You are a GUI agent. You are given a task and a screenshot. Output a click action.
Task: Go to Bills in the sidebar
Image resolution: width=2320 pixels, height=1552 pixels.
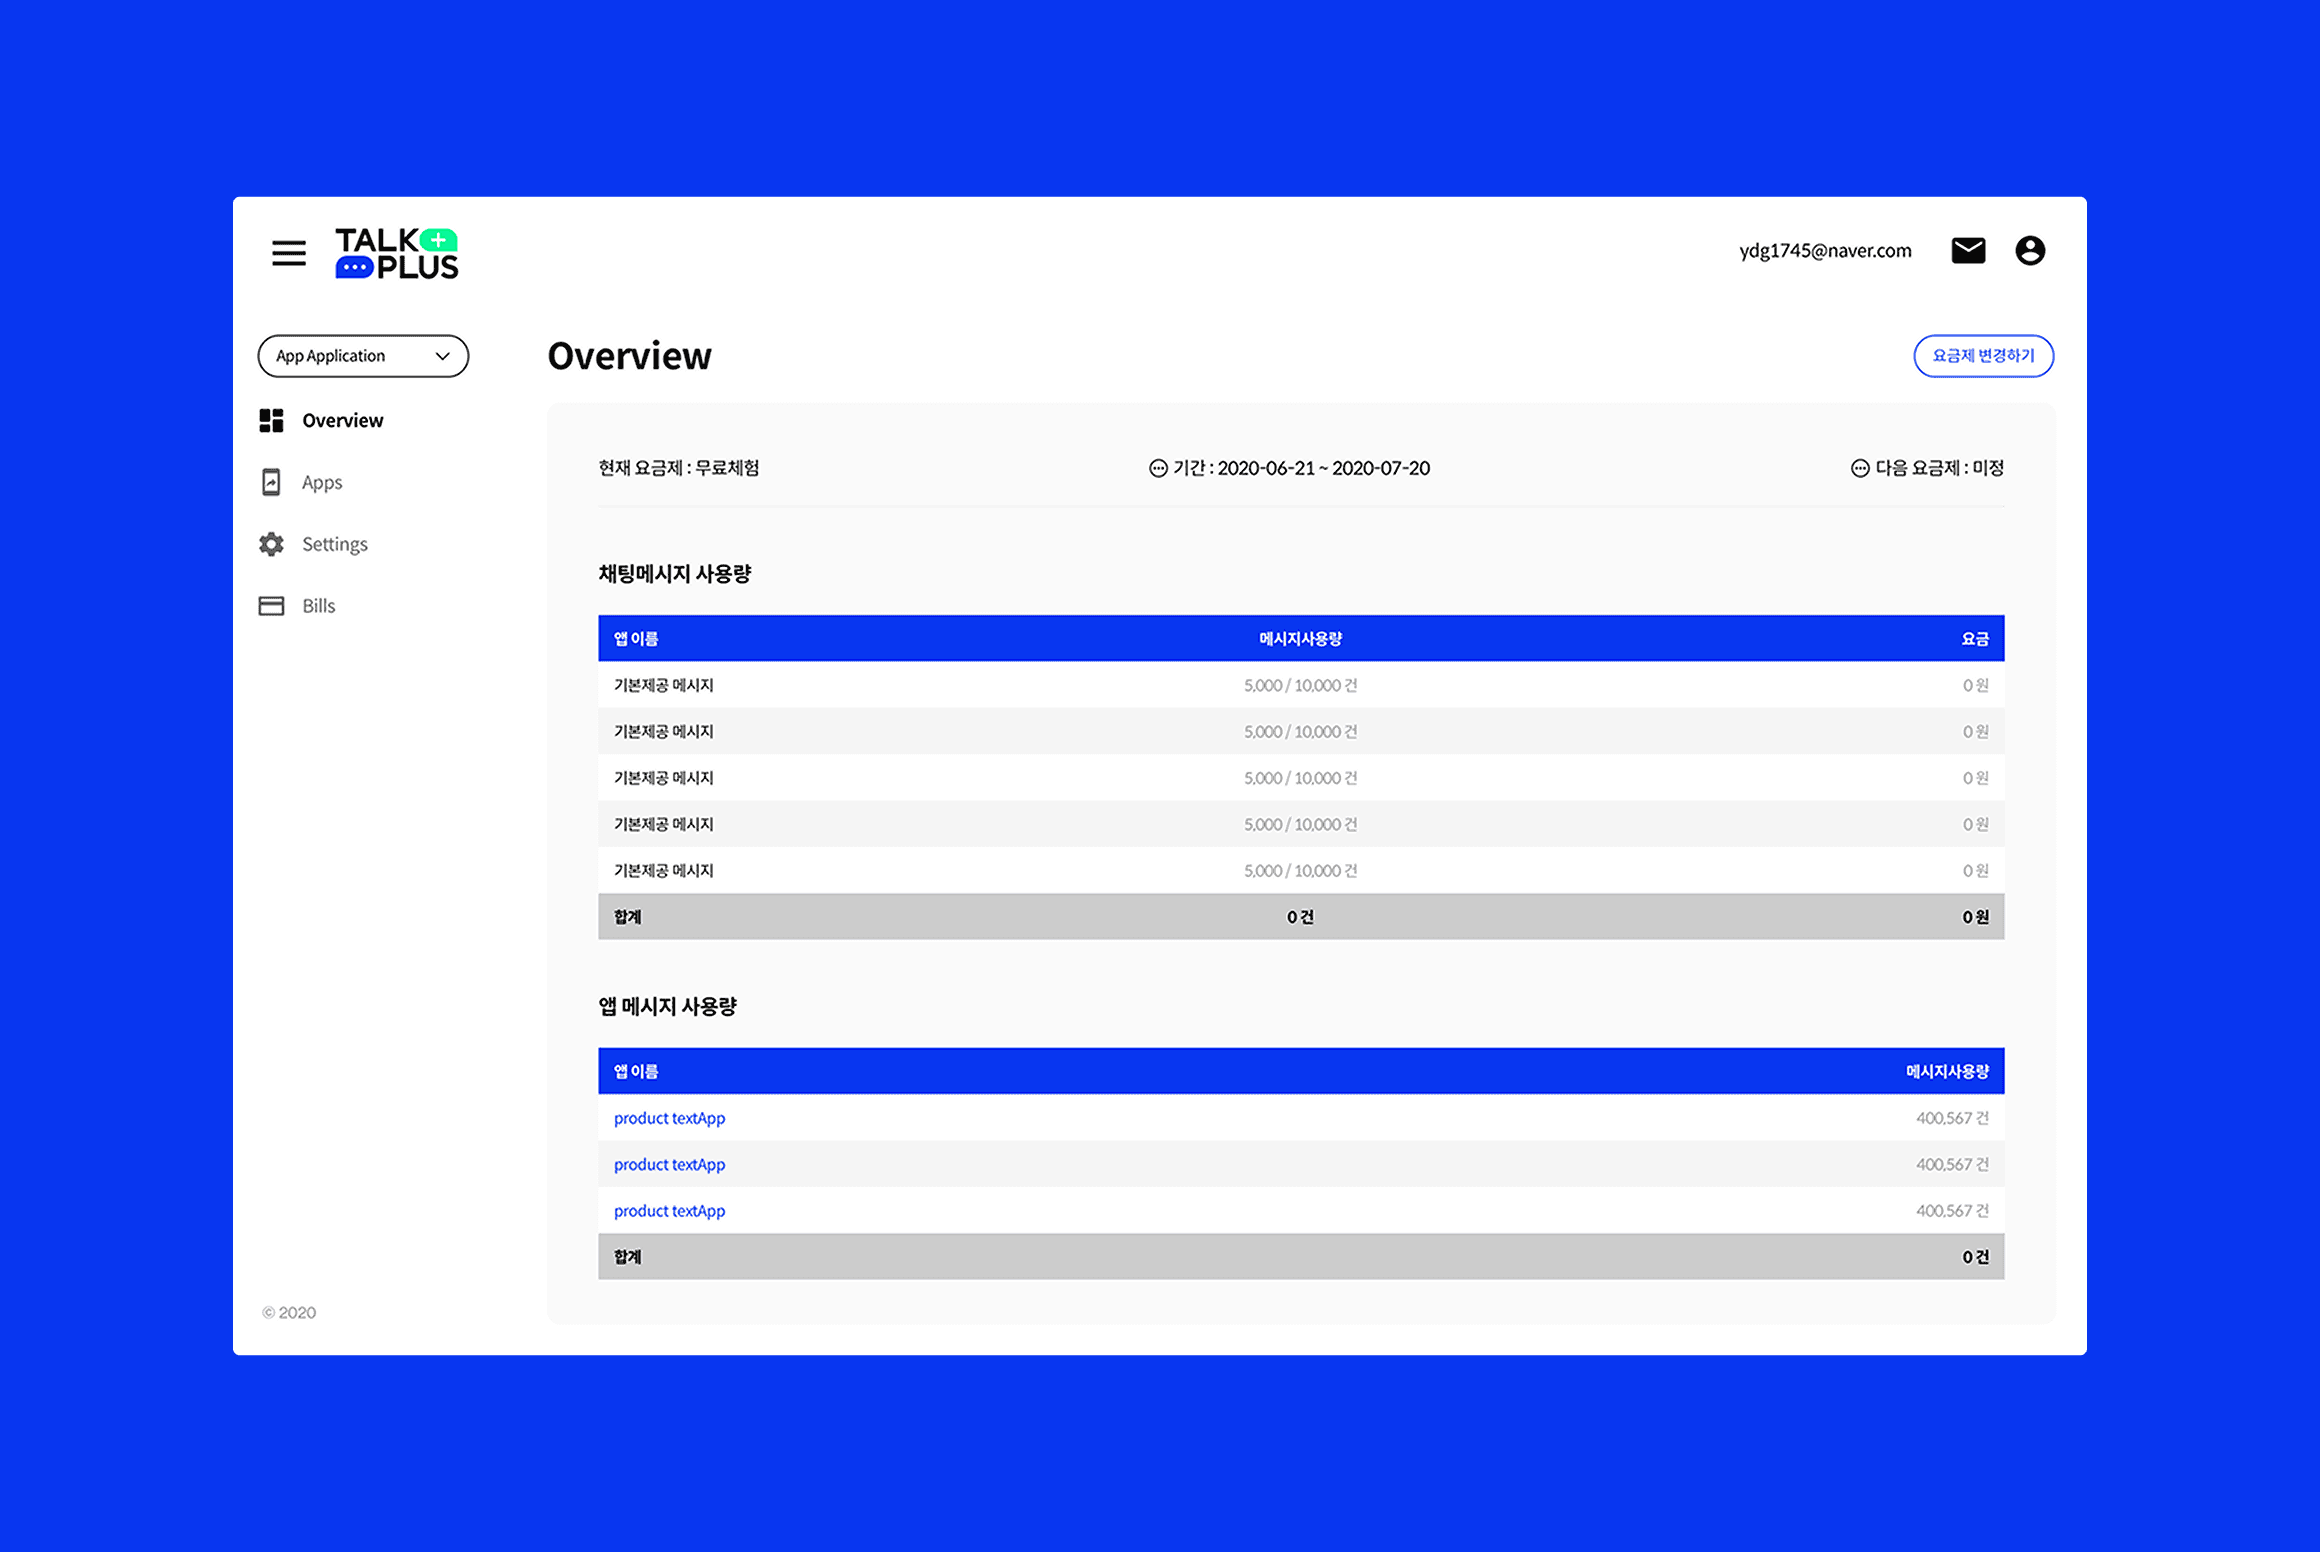[x=319, y=606]
